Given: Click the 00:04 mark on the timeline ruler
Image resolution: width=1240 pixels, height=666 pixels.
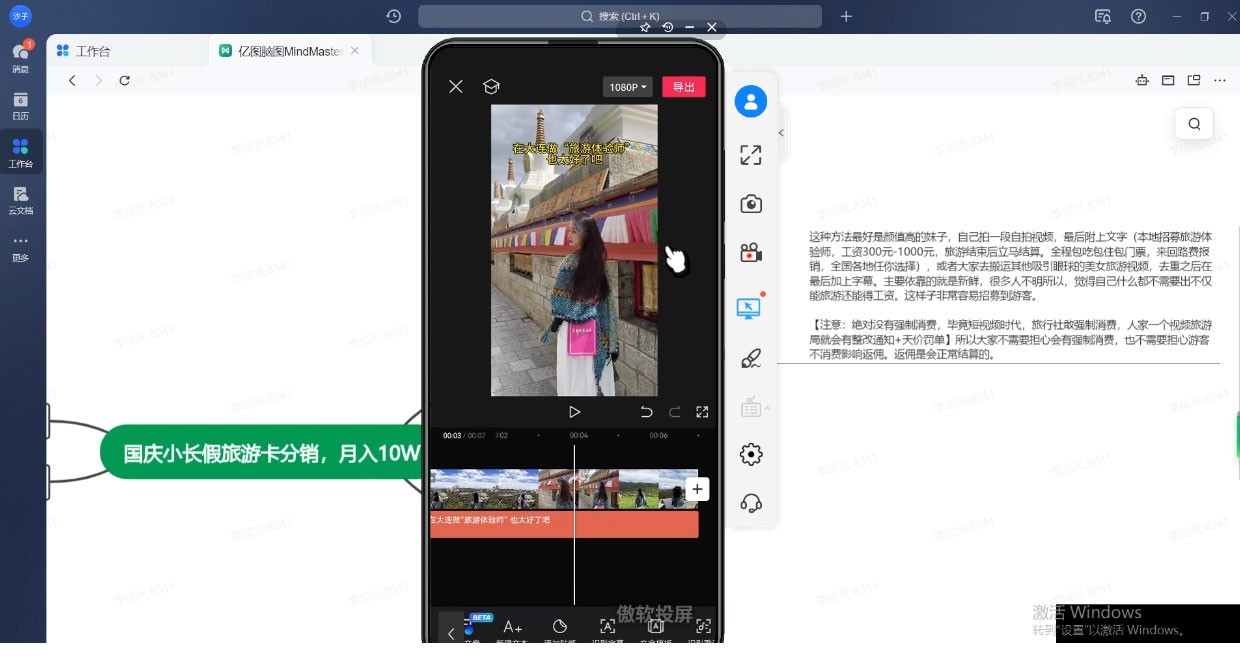Looking at the screenshot, I should pyautogui.click(x=579, y=436).
